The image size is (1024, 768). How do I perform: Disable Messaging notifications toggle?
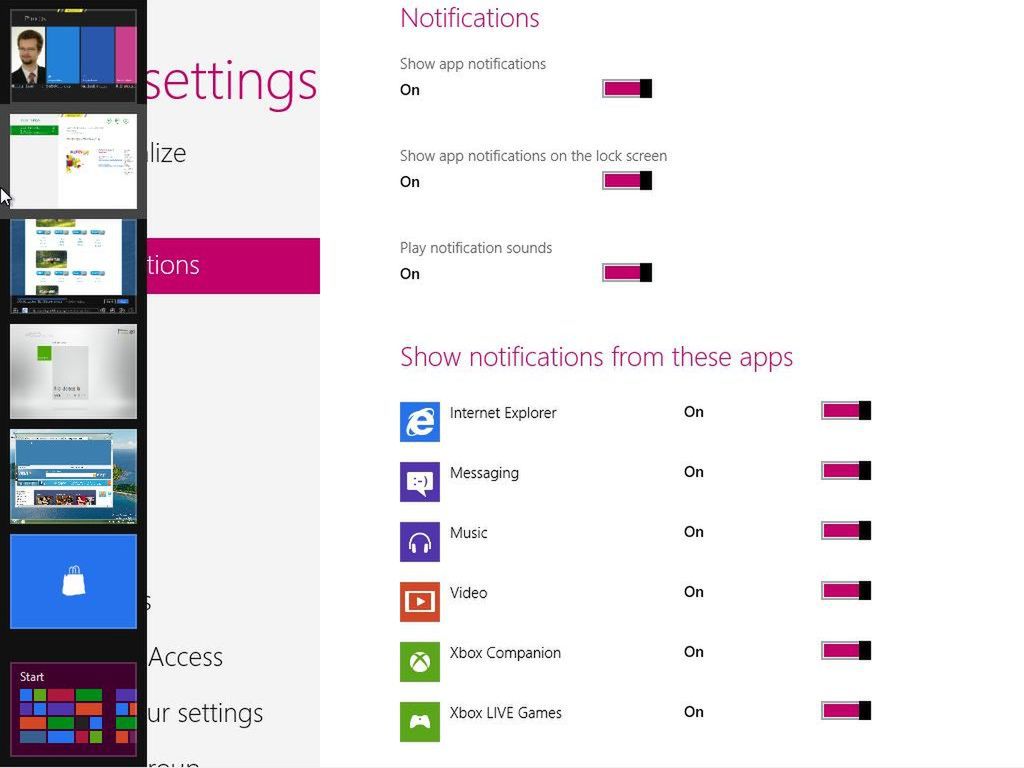(x=846, y=471)
